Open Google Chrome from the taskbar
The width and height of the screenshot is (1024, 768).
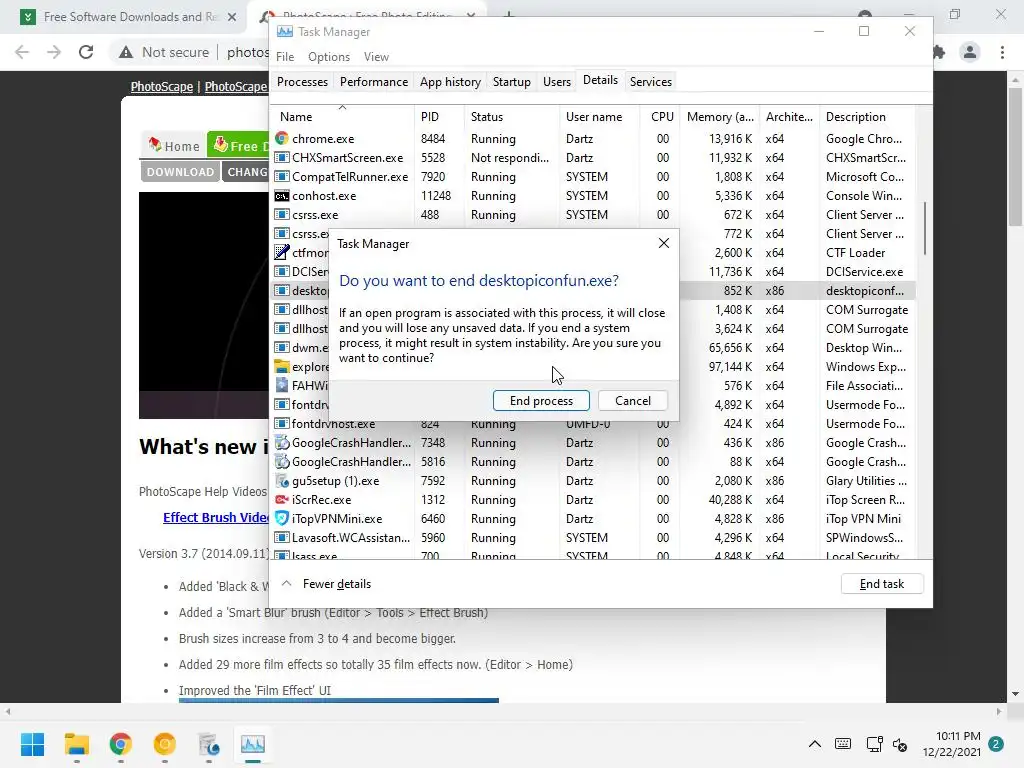120,744
